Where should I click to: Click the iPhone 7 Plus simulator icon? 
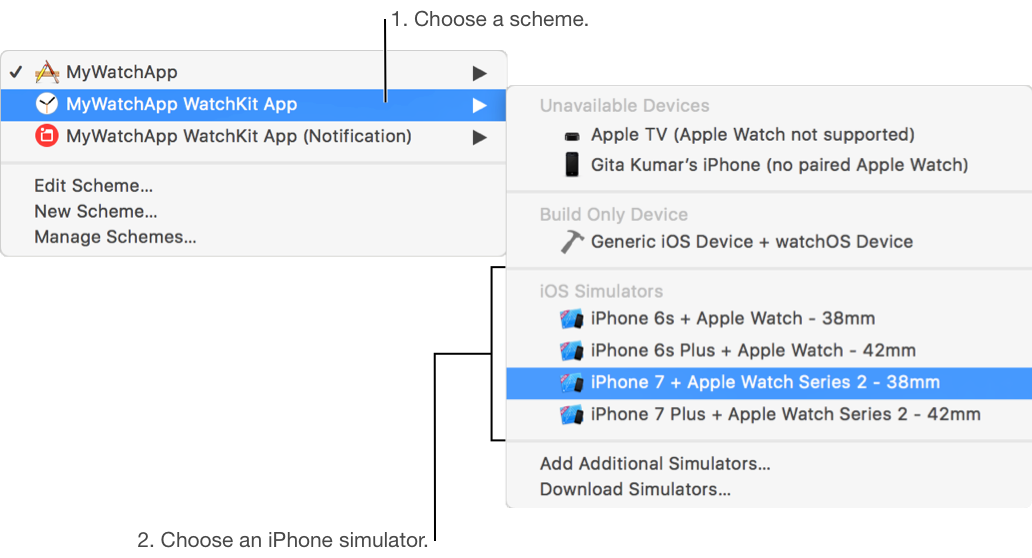point(571,414)
